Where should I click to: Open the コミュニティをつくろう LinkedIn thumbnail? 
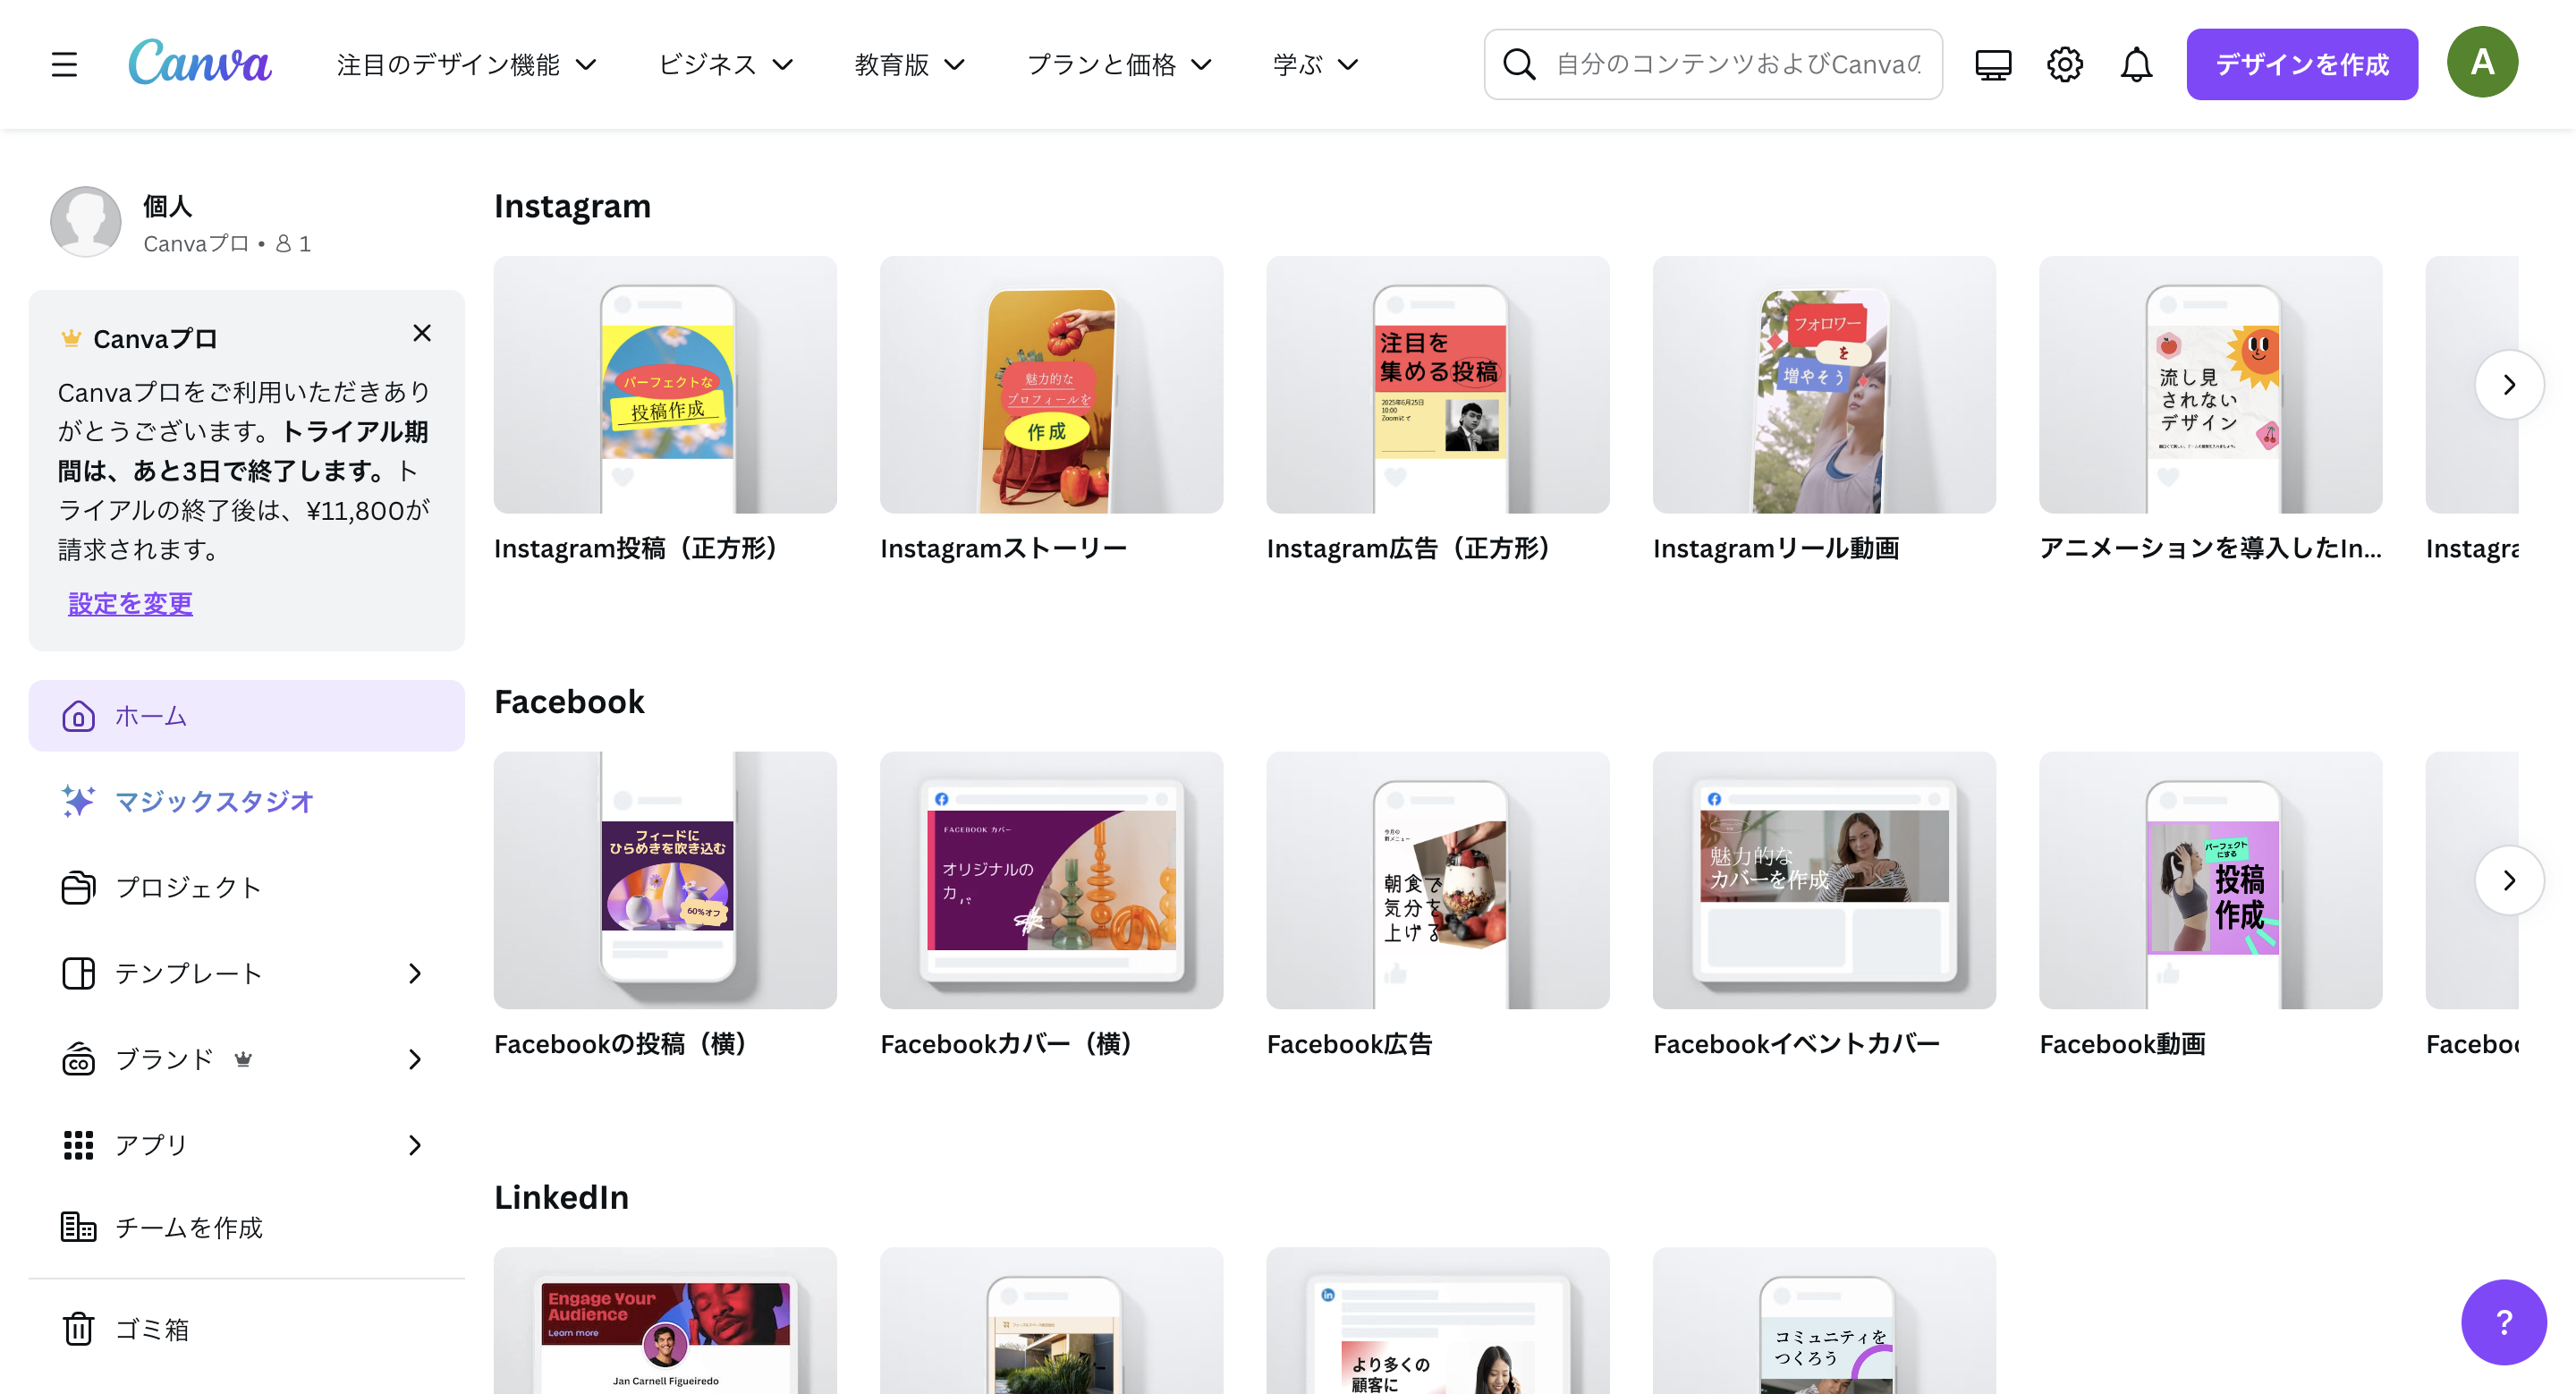(x=1824, y=1321)
